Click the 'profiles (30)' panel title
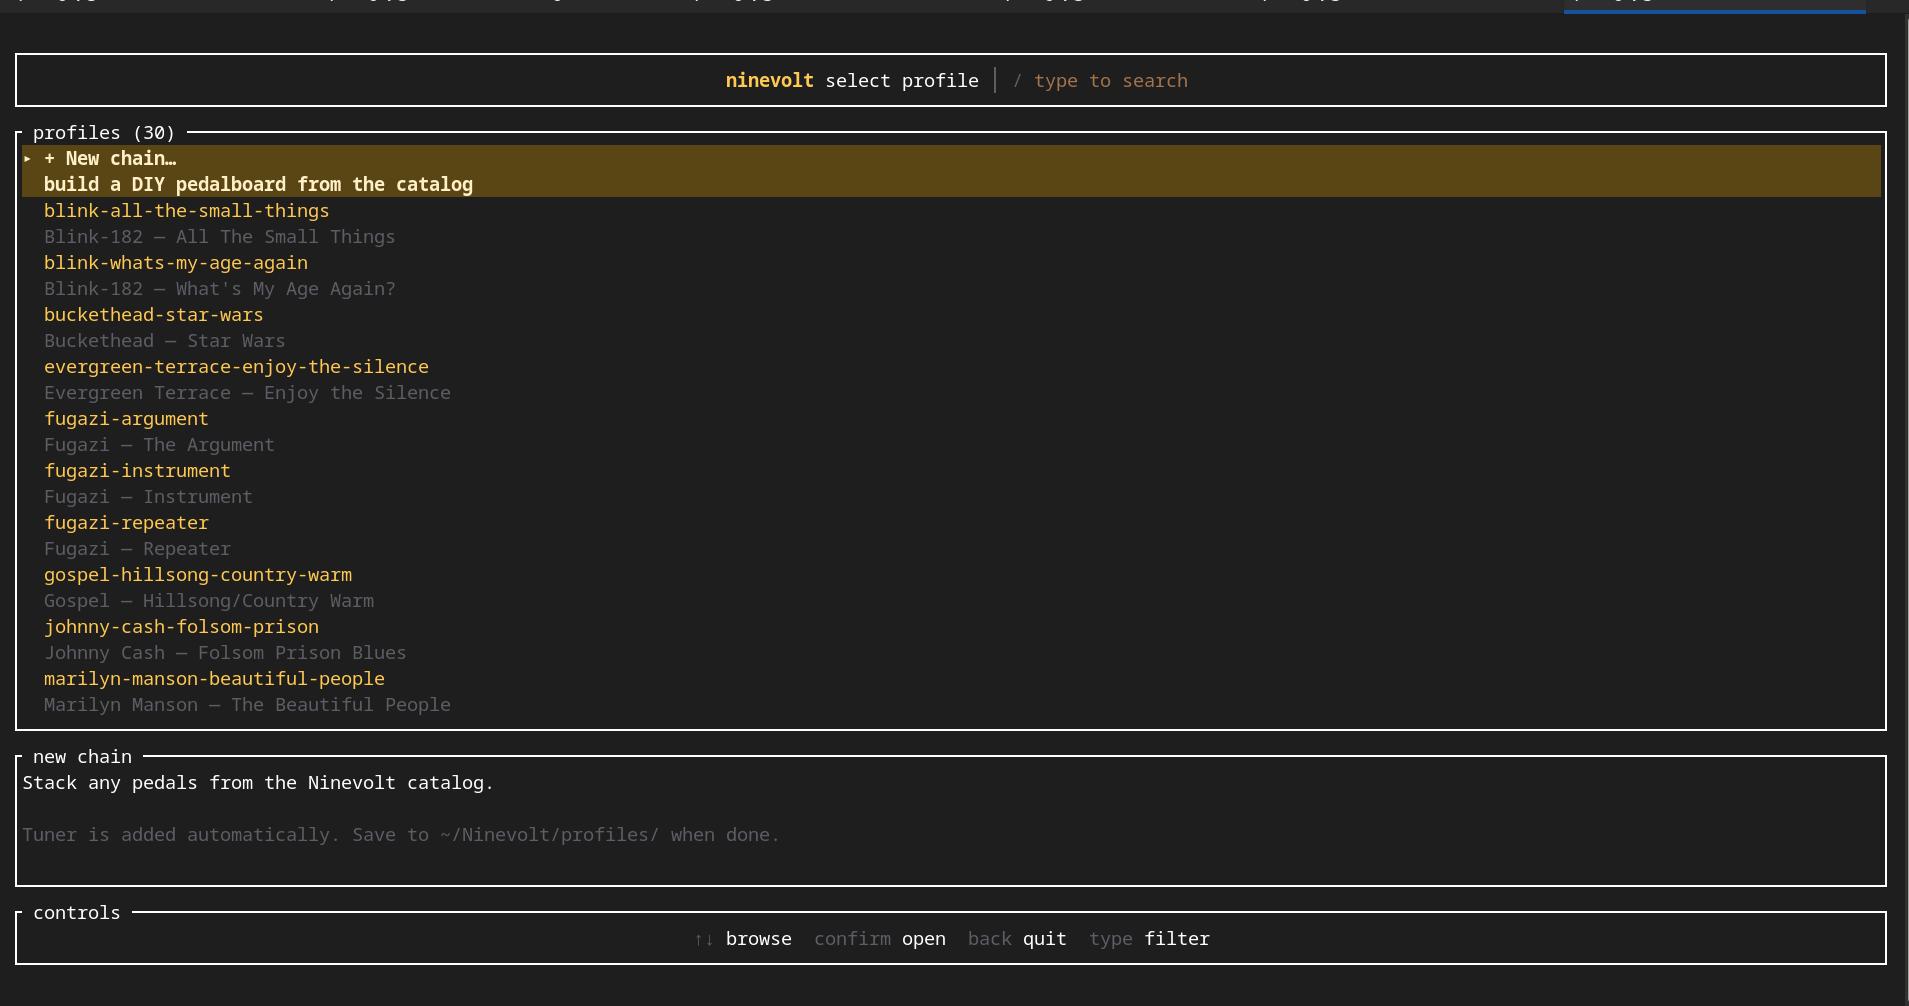Image resolution: width=1909 pixels, height=1006 pixels. tap(104, 132)
